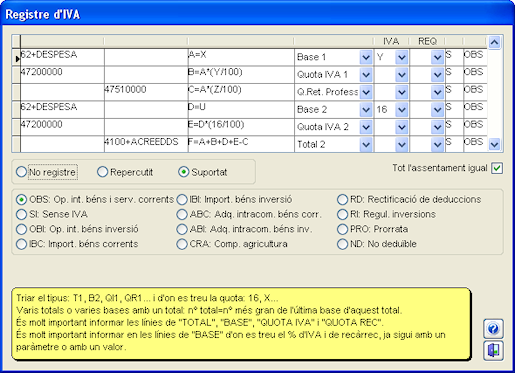Click the exit door icon button
Screen dimensions: 515x373
tap(493, 350)
